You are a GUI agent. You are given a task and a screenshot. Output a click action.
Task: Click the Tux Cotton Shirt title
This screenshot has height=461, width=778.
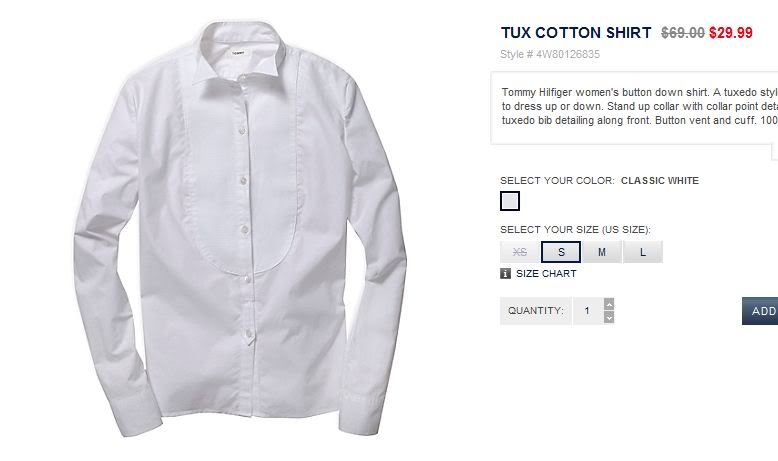coord(576,33)
